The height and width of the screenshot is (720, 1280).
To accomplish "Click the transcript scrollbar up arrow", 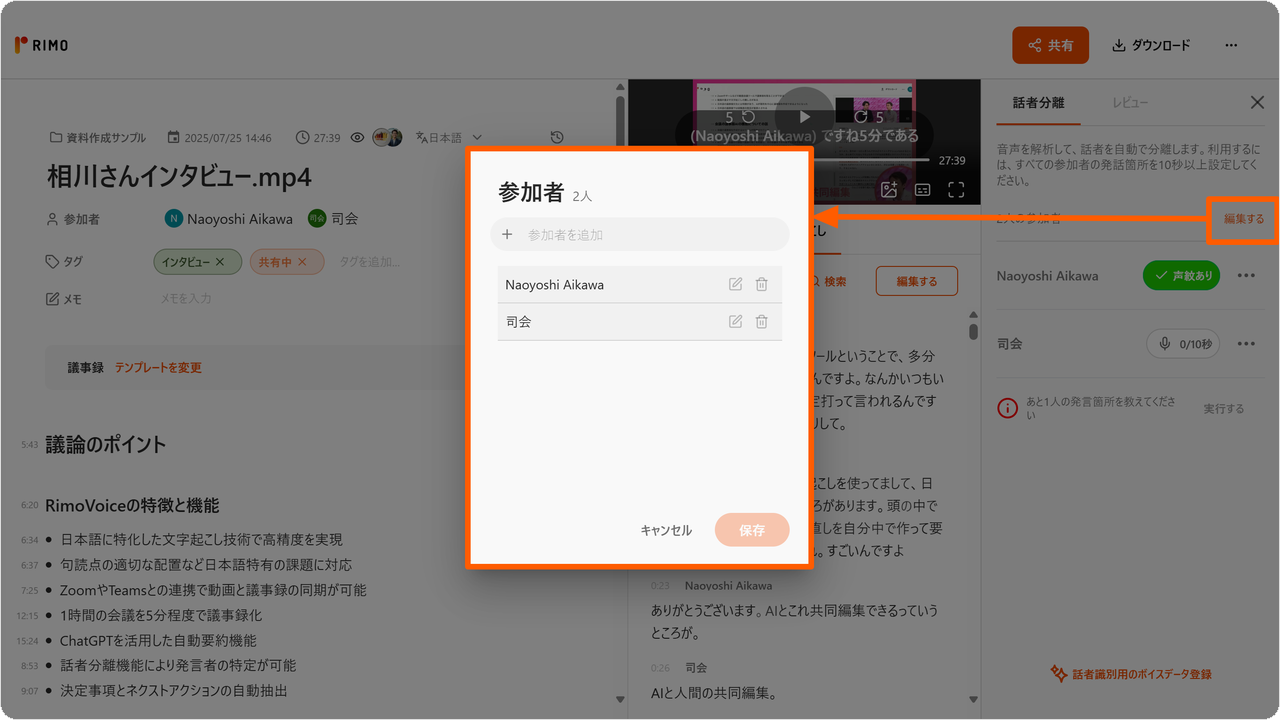I will (x=973, y=317).
